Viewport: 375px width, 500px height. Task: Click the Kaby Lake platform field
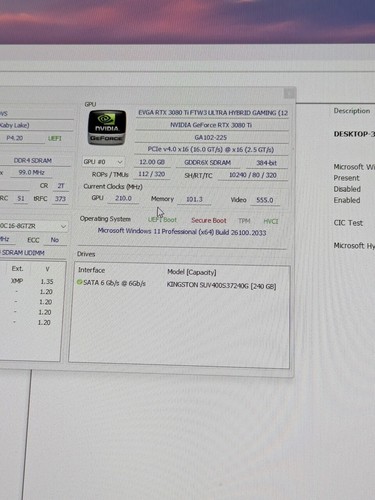pyautogui.click(x=15, y=125)
